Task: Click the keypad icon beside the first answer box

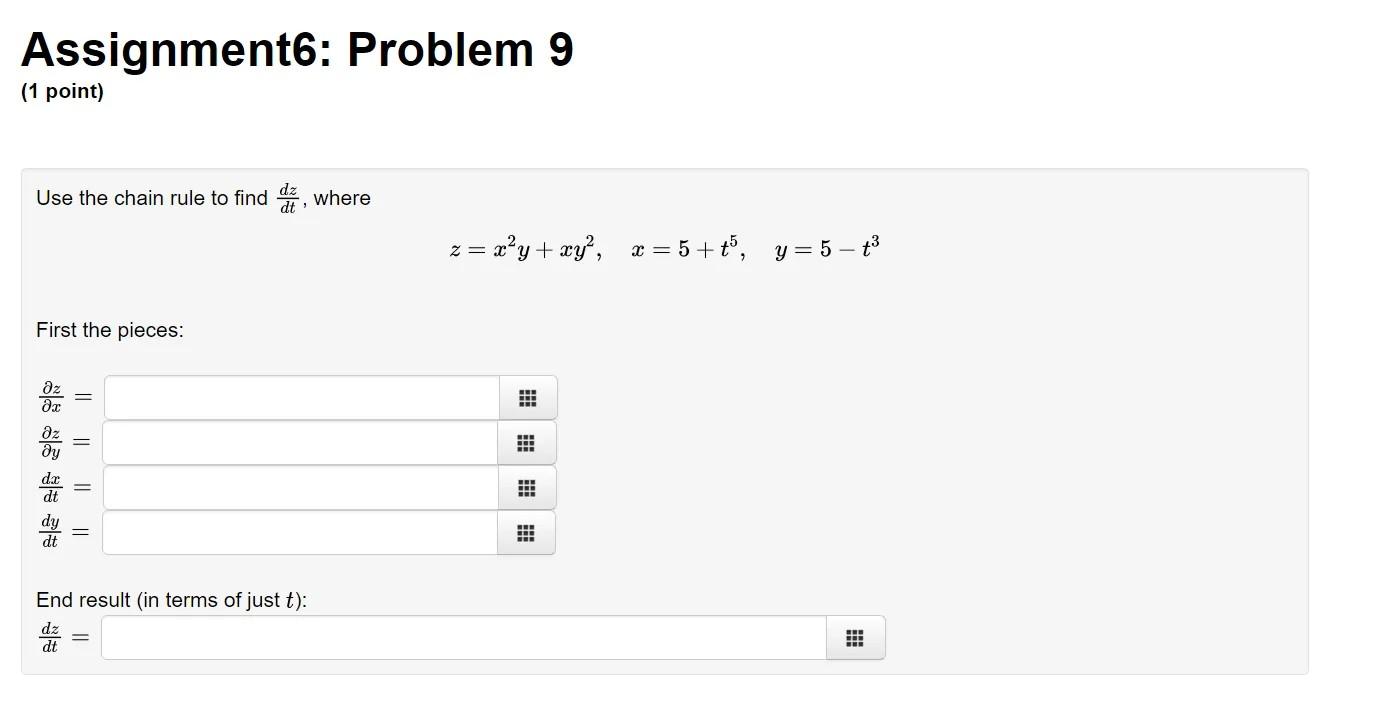Action: [527, 397]
